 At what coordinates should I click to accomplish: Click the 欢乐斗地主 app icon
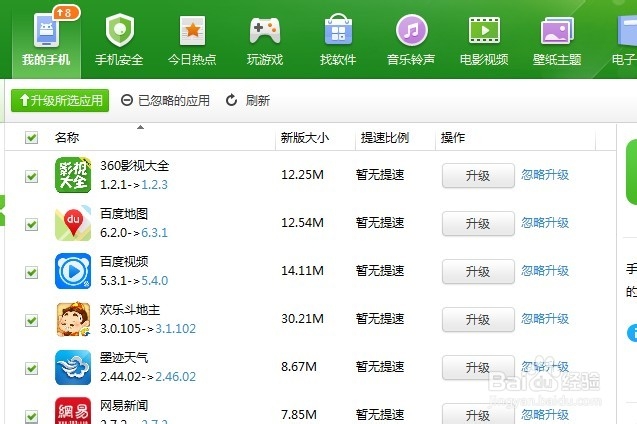(73, 319)
